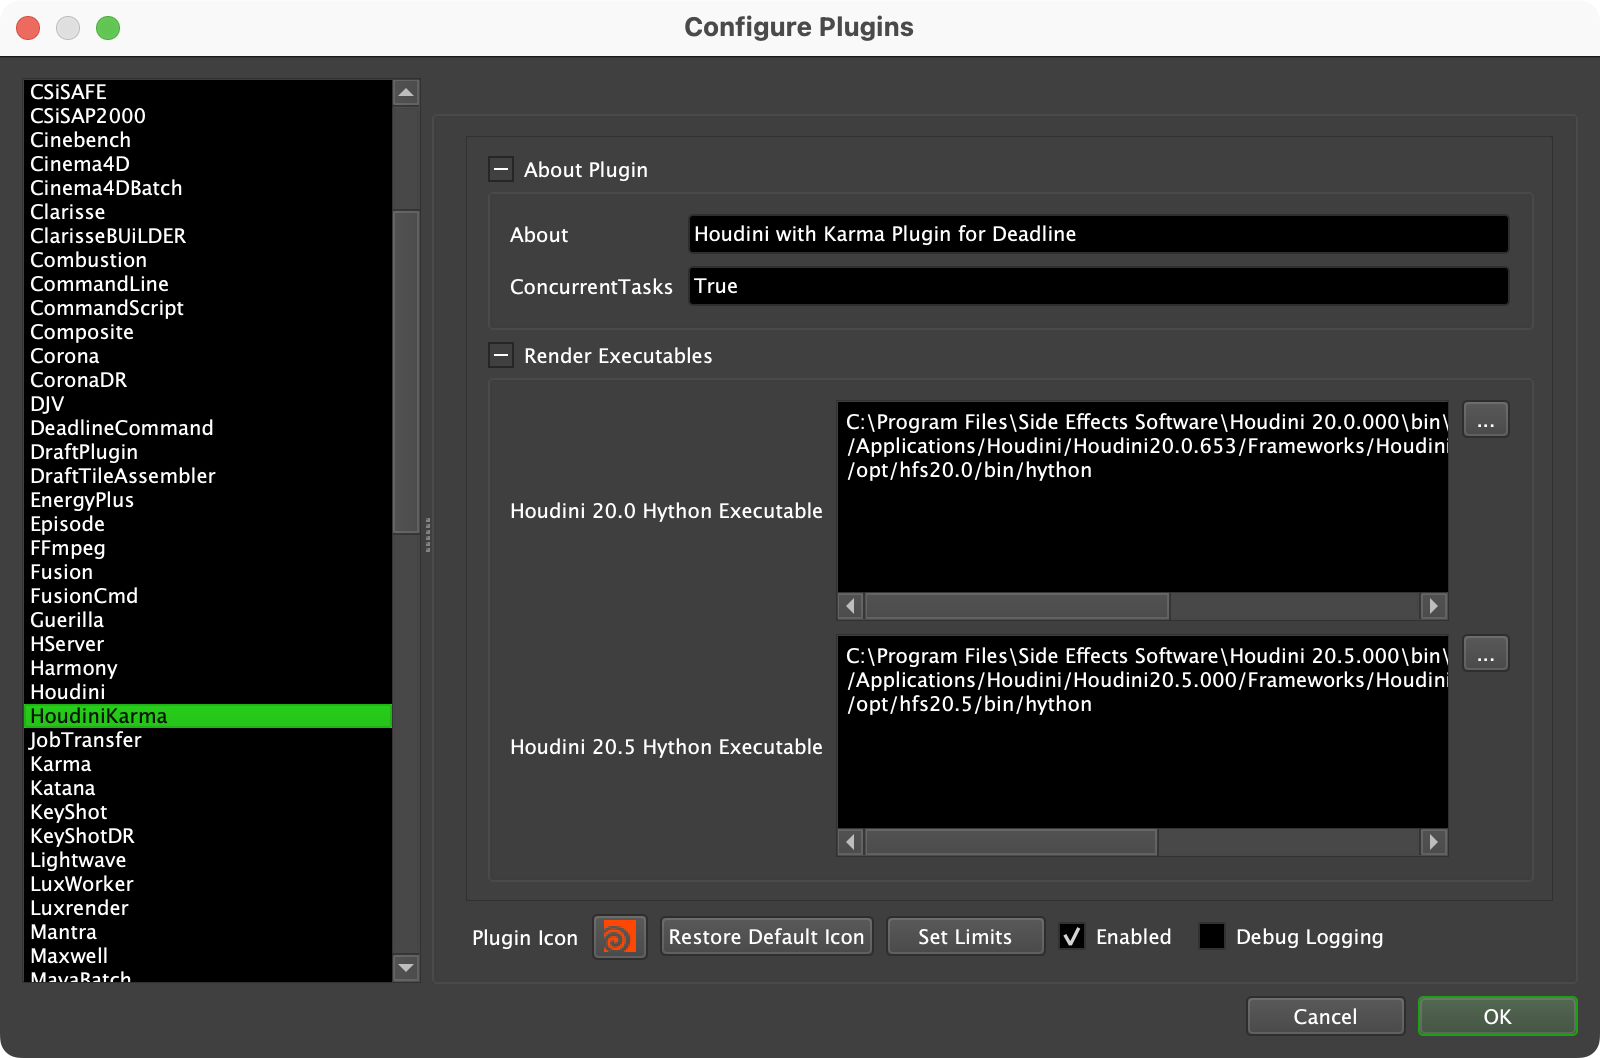The image size is (1600, 1058).
Task: Browse for Houdini 20.0 Hython executable
Action: (1486, 420)
